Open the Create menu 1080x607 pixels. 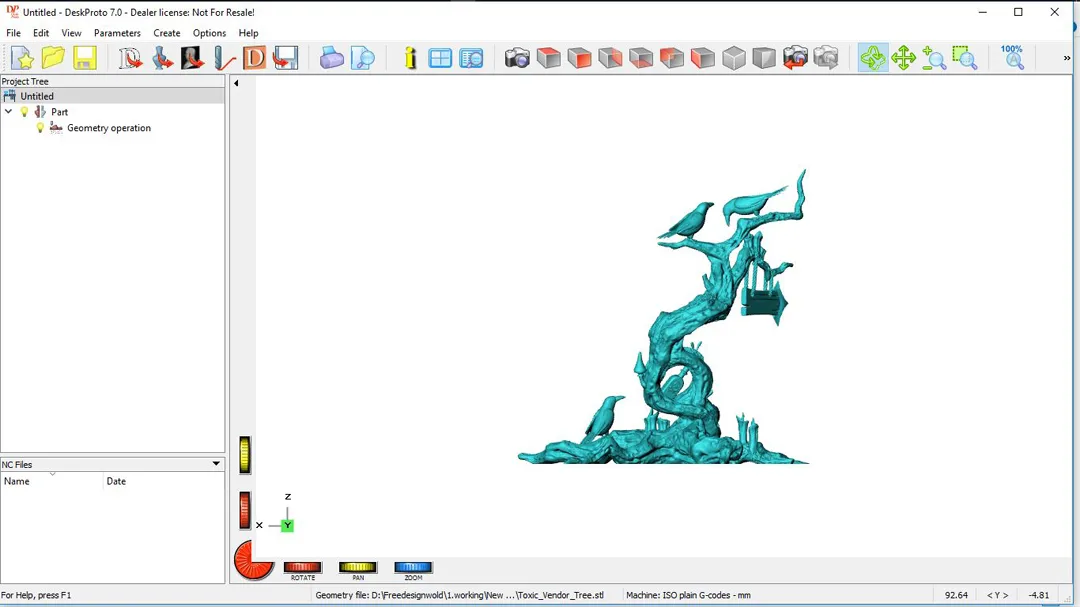coord(167,33)
